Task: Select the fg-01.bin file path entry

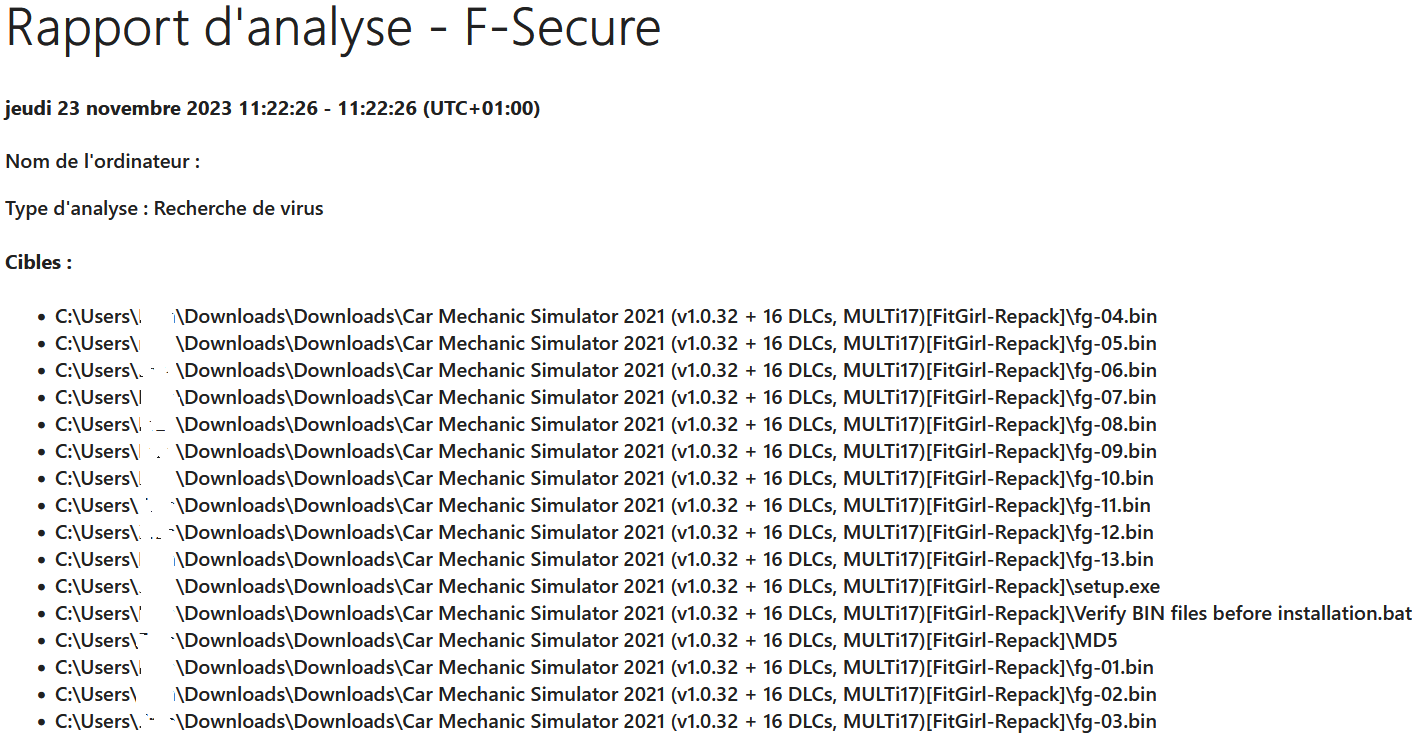Action: coord(604,668)
